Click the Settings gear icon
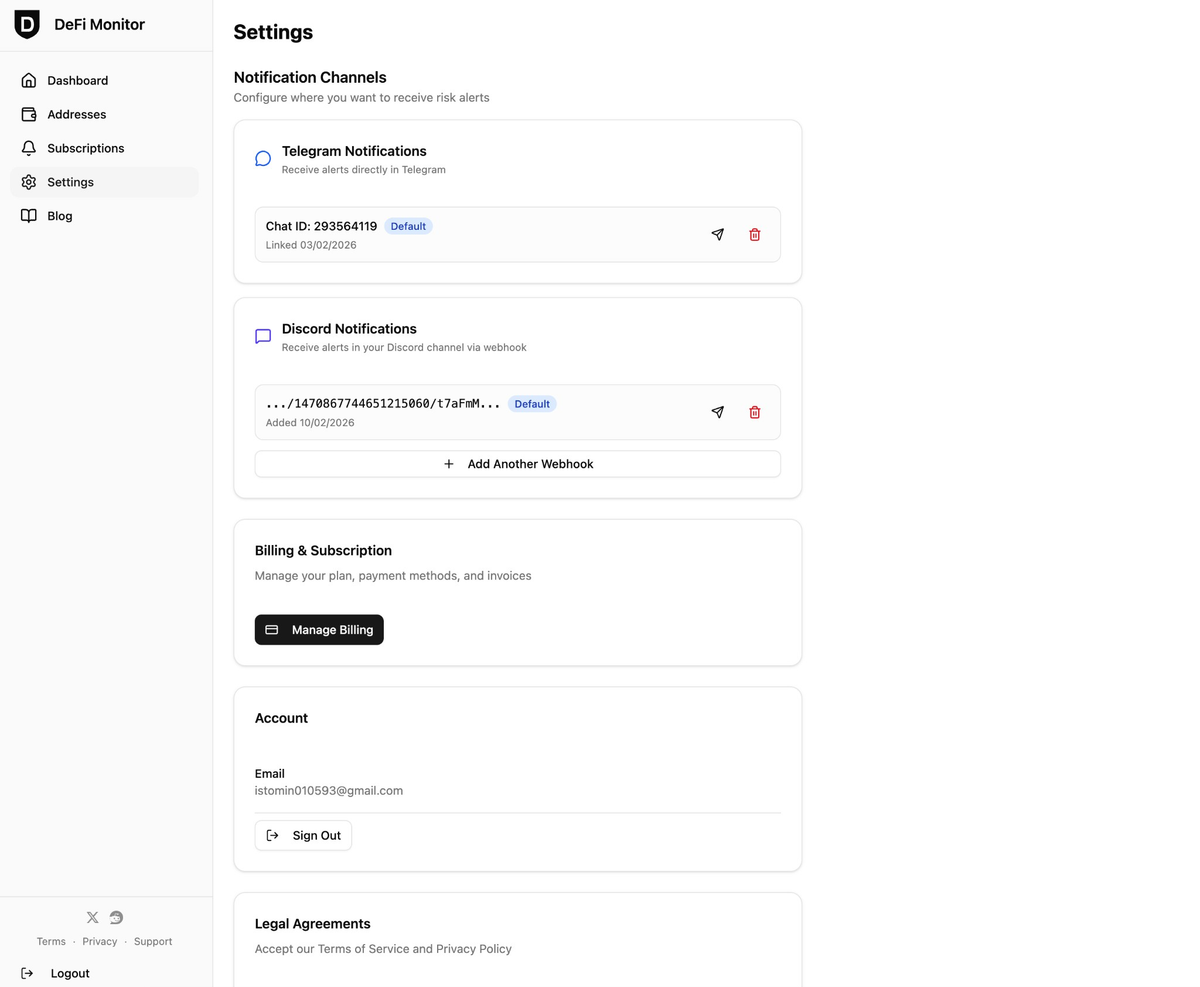This screenshot has width=1200, height=987. (30, 182)
